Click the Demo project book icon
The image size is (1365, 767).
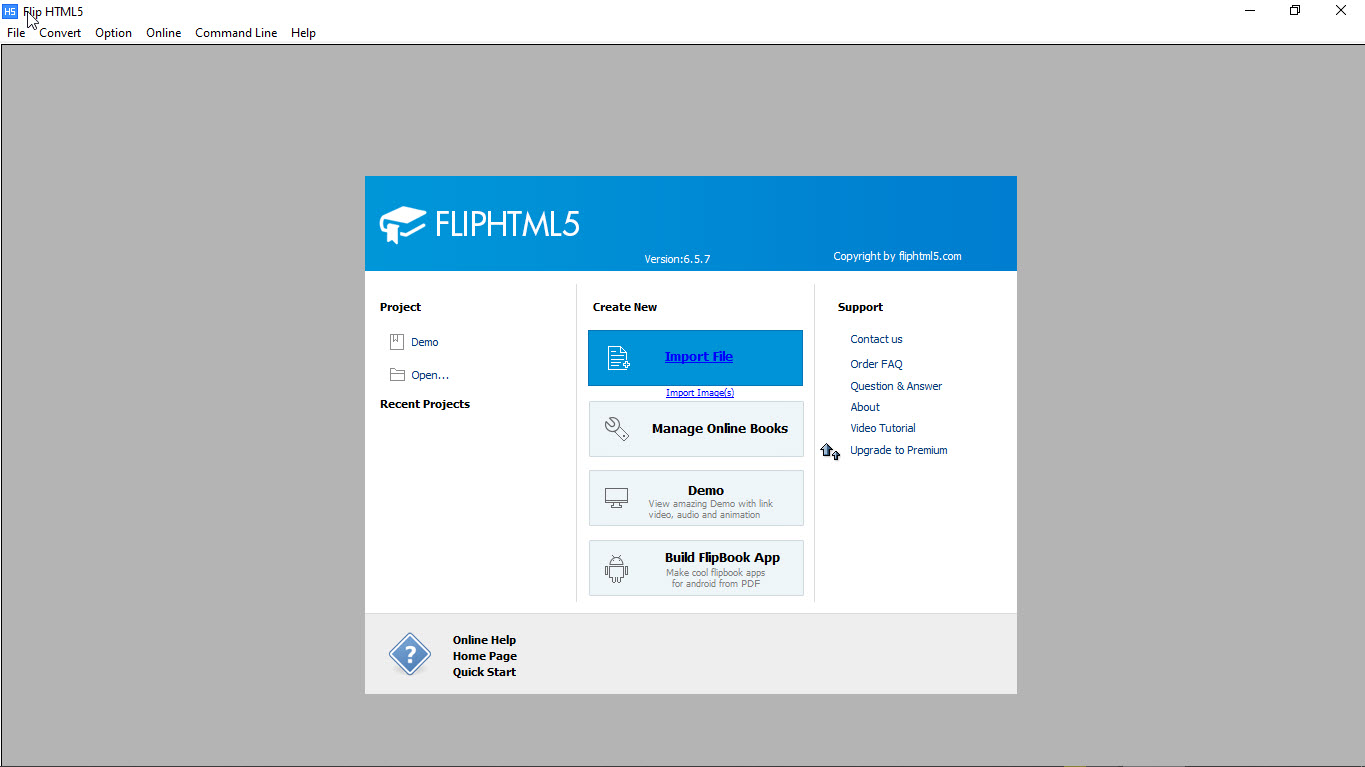[x=397, y=342]
